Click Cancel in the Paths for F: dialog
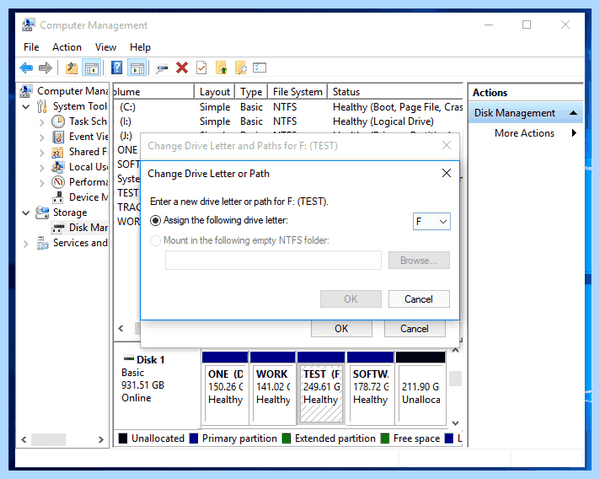 point(415,329)
